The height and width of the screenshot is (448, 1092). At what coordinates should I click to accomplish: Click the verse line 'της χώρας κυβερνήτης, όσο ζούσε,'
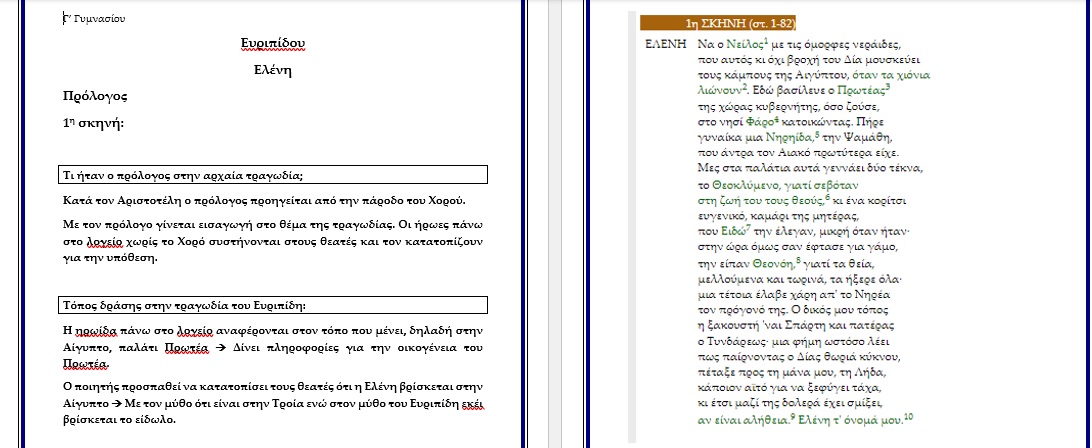coord(789,106)
